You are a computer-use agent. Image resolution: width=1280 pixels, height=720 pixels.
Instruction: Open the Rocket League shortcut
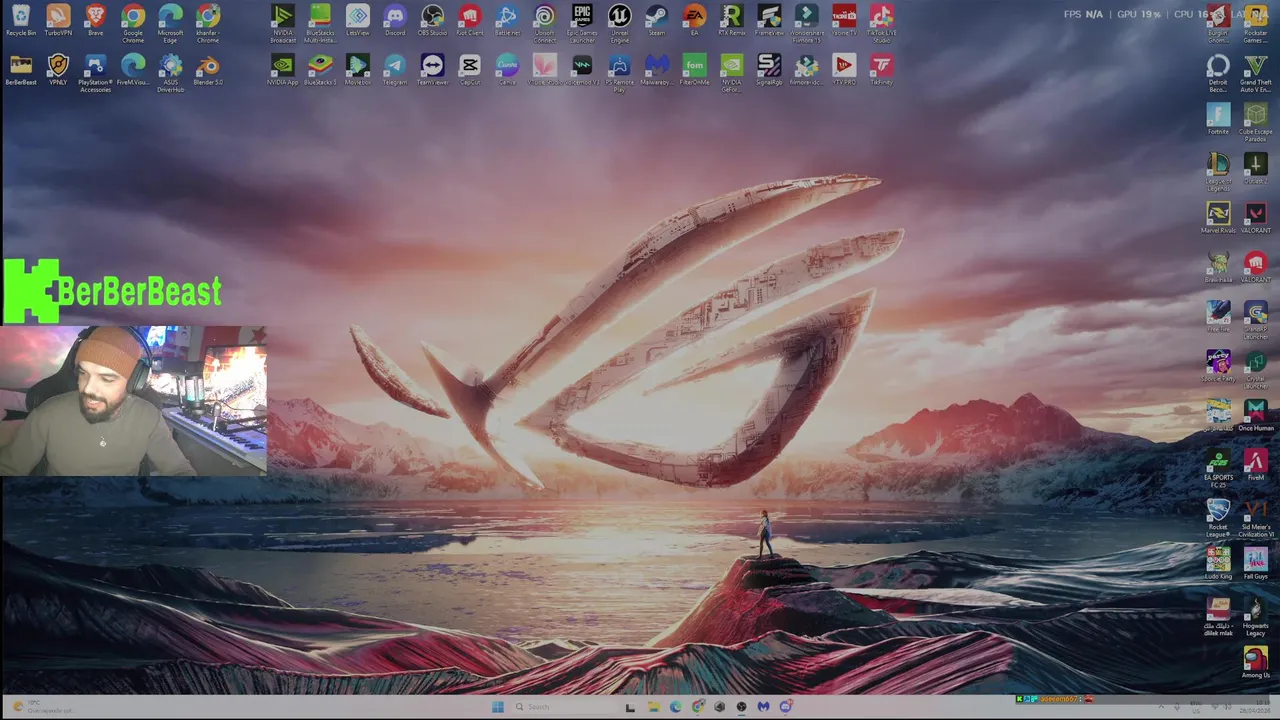(1218, 518)
